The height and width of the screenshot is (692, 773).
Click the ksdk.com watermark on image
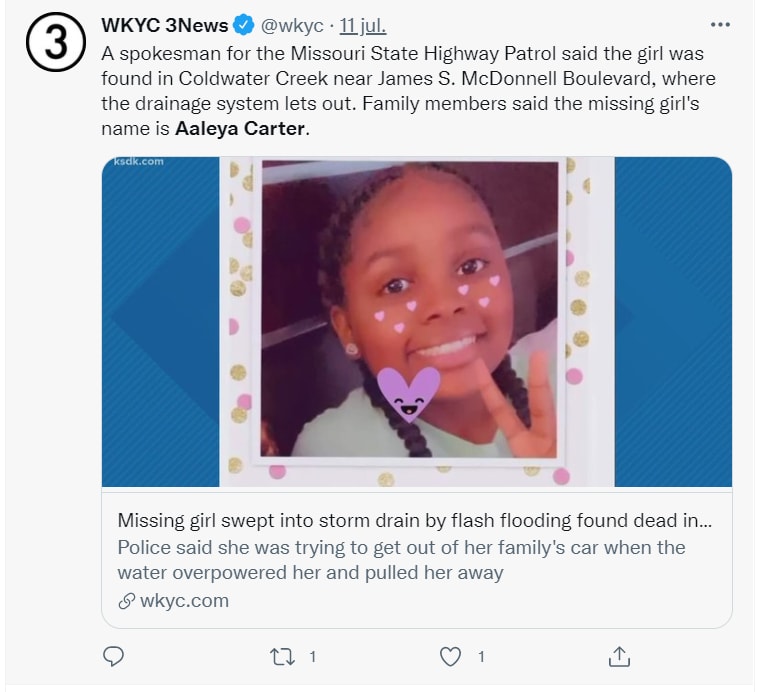pos(139,162)
